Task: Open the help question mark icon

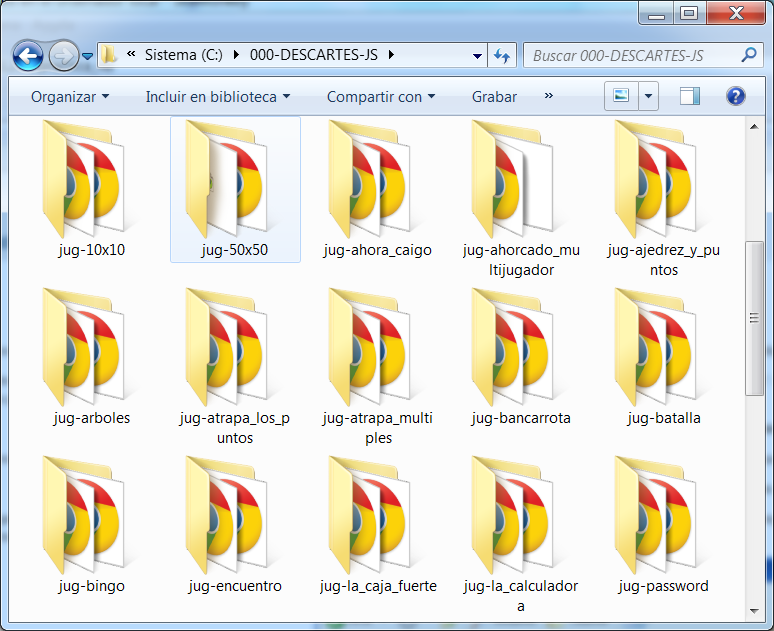Action: pyautogui.click(x=736, y=96)
